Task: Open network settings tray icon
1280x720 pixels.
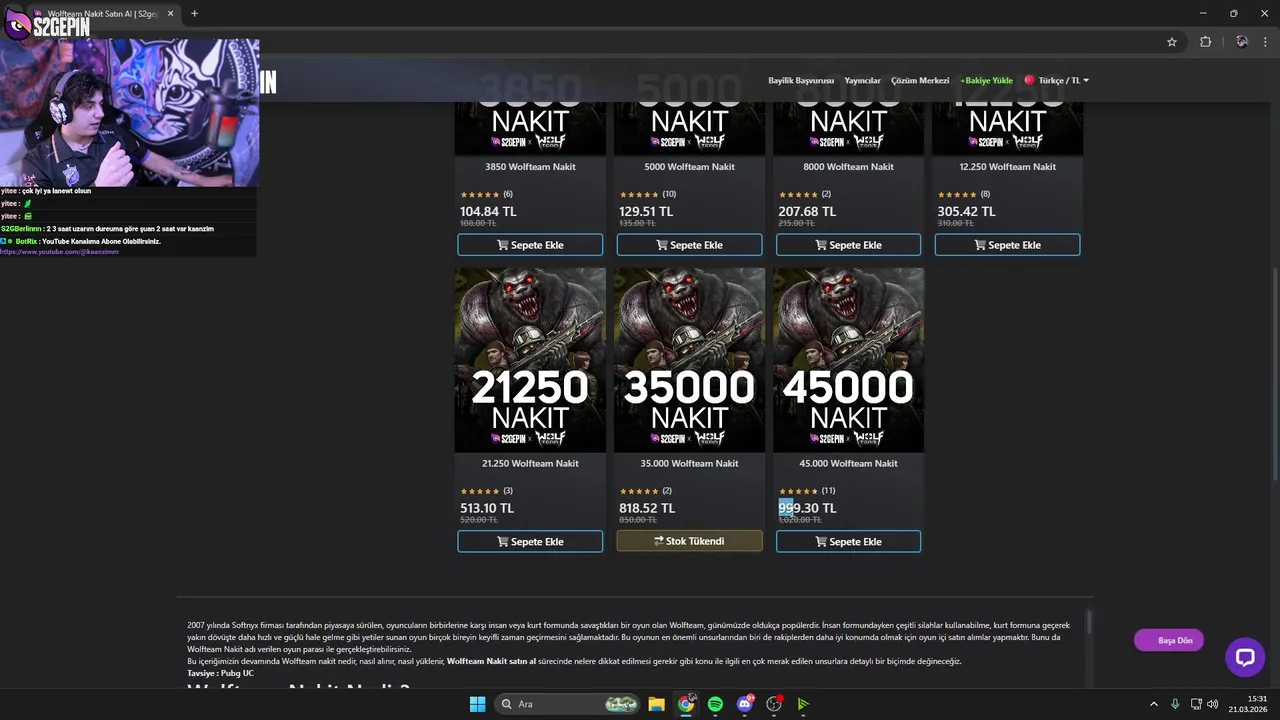Action: click(1196, 704)
